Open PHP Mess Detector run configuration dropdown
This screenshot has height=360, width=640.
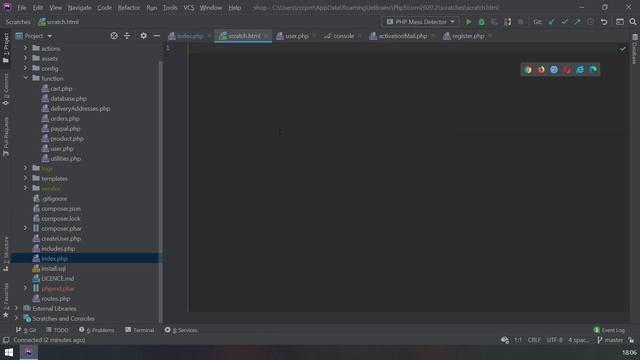420,22
